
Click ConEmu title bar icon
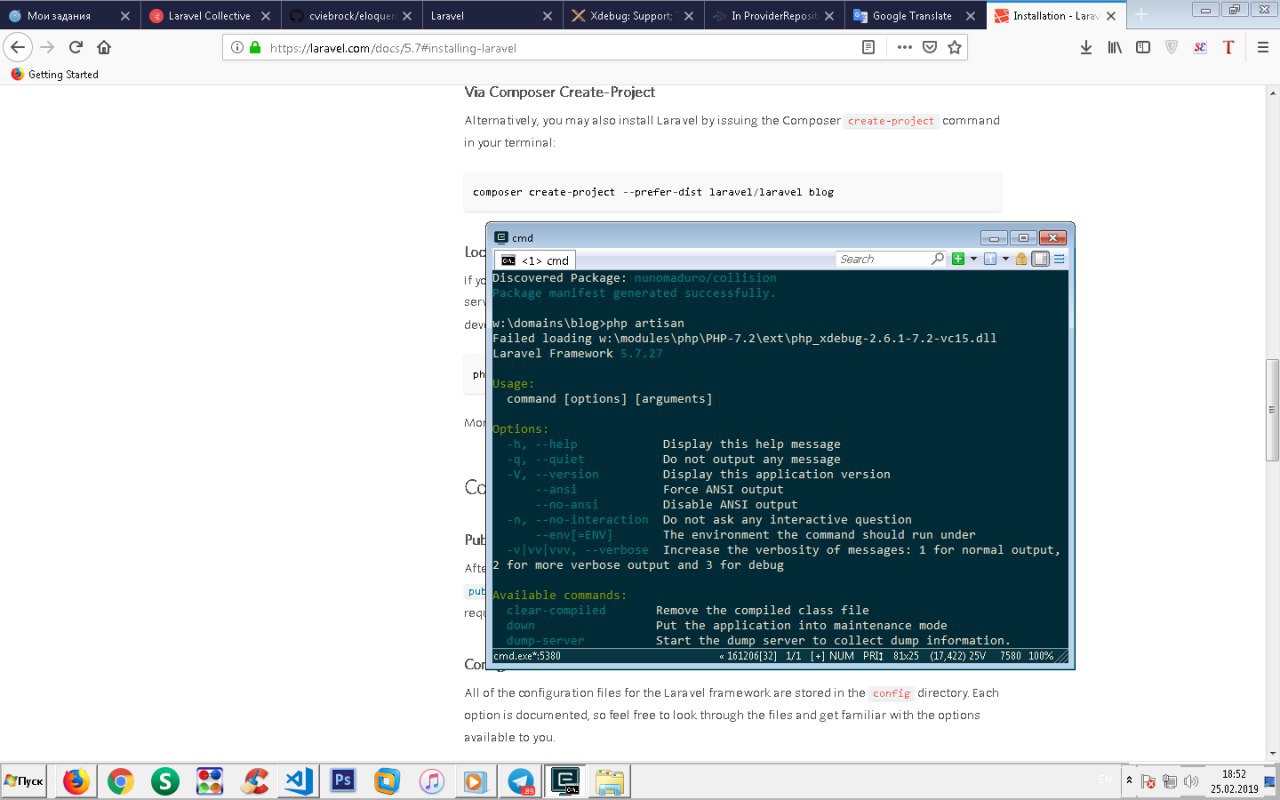[501, 237]
